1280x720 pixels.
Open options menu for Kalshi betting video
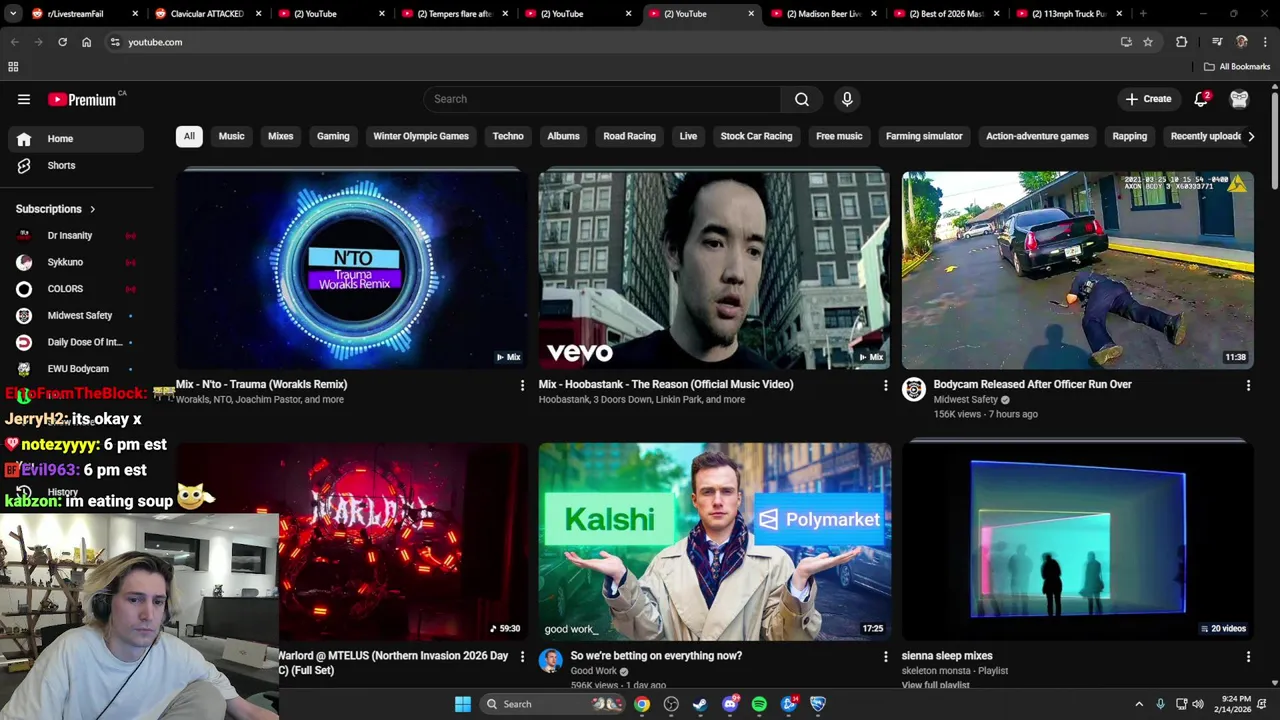(885, 657)
